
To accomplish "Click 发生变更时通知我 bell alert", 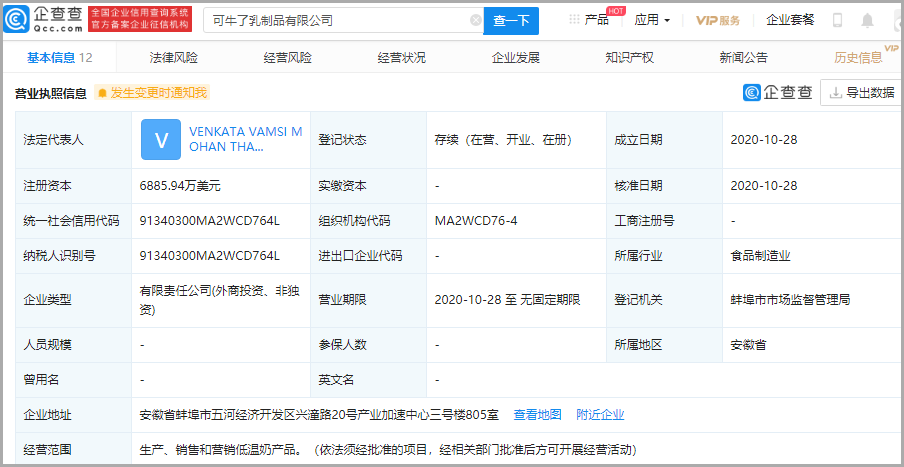I will [x=152, y=93].
